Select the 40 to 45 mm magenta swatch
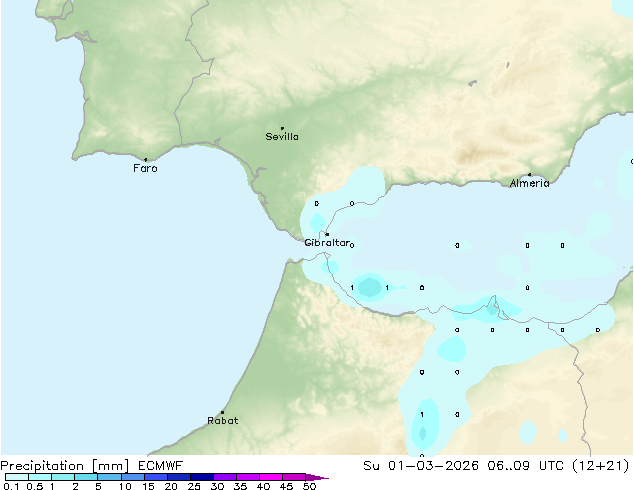Viewport: 634px width, 490px height. 271,477
